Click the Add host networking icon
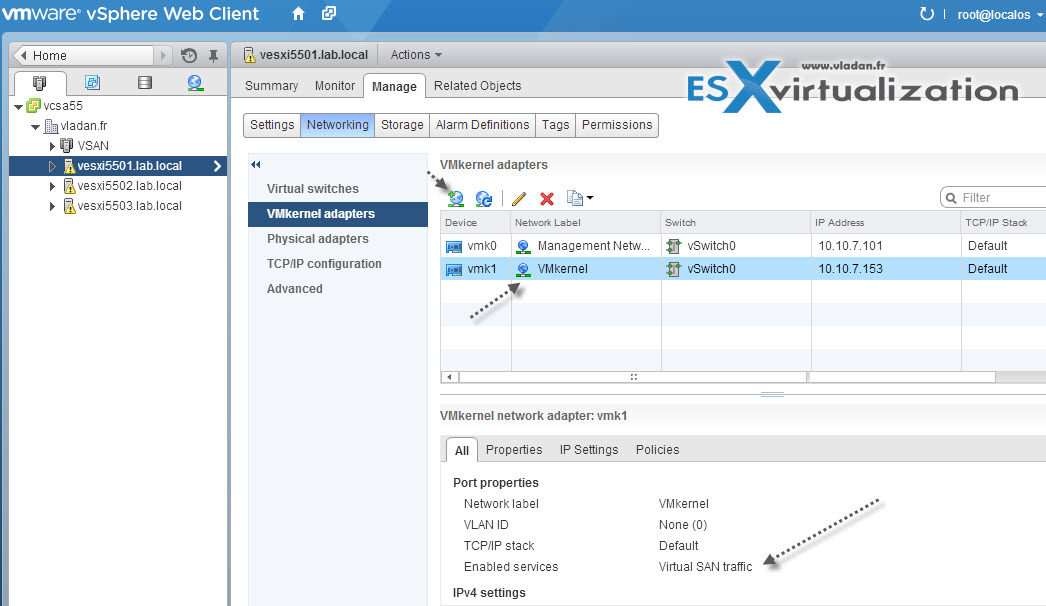 (456, 198)
